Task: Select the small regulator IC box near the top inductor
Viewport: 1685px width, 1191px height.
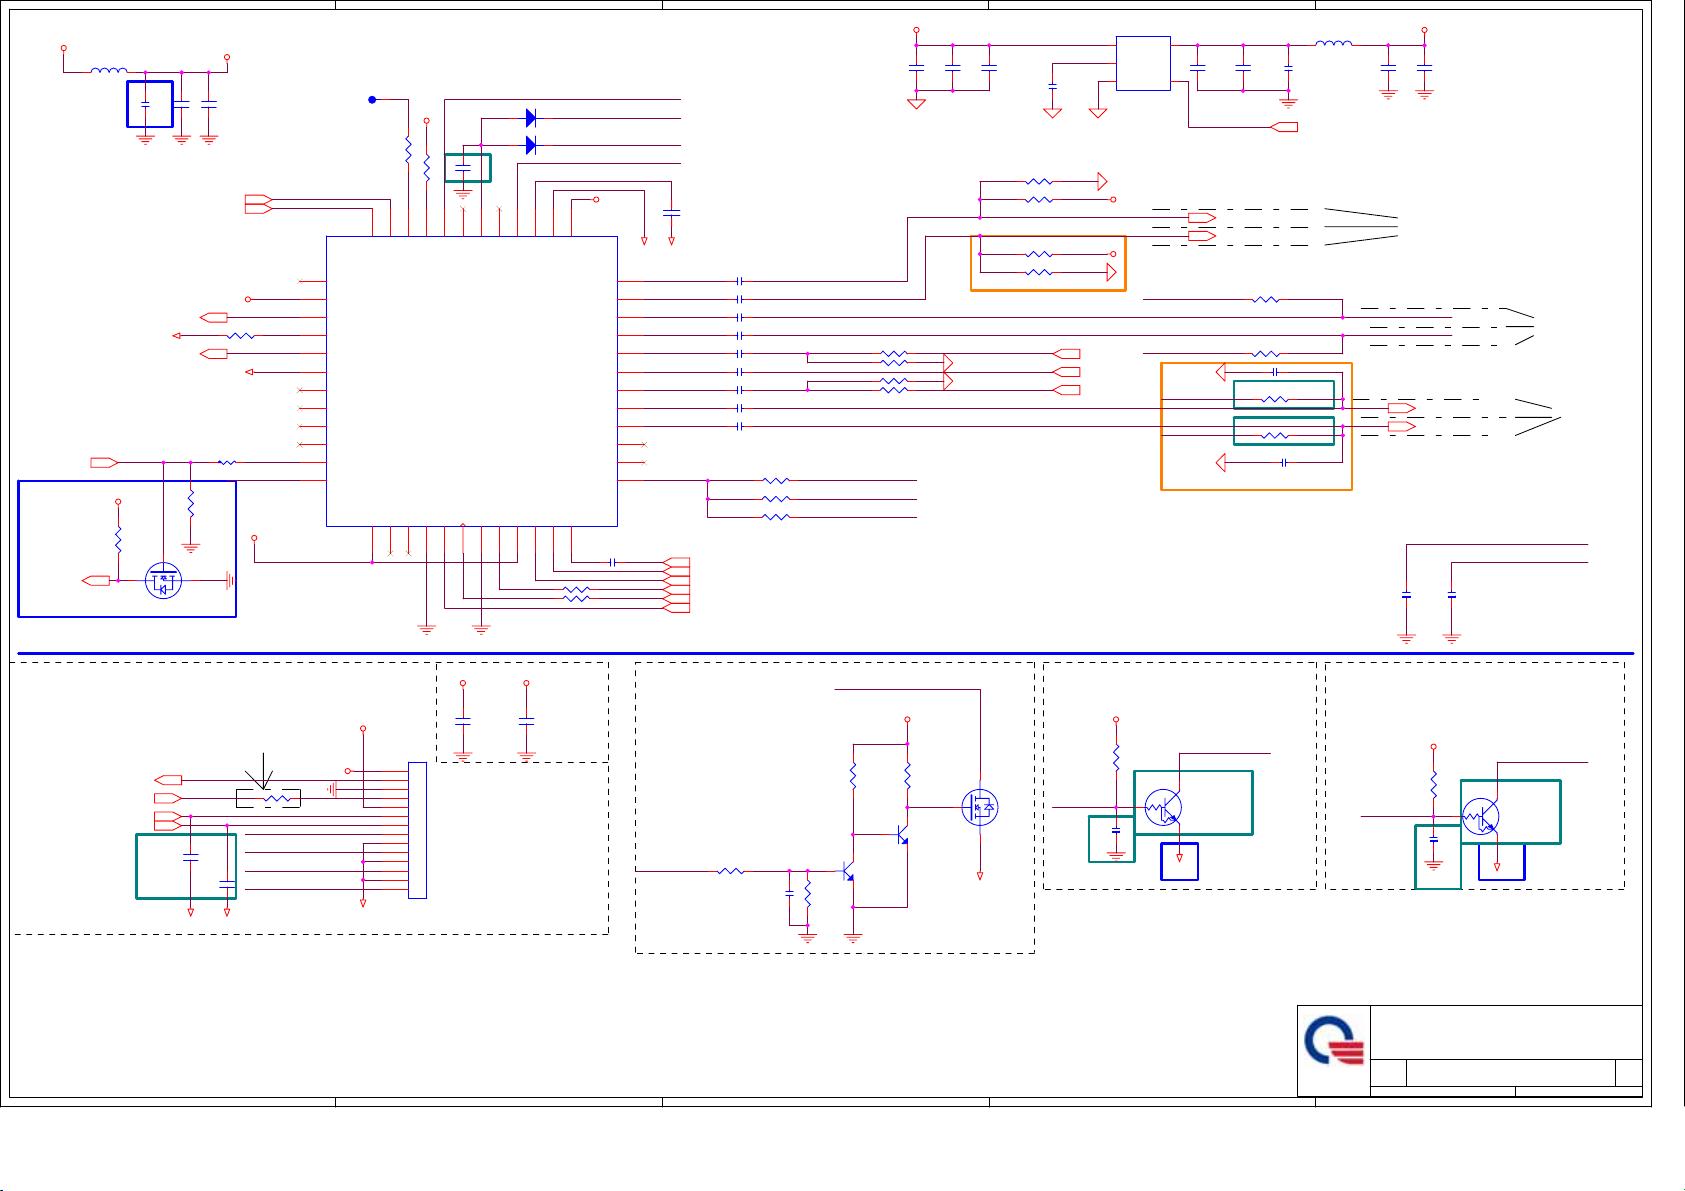Action: [1143, 63]
